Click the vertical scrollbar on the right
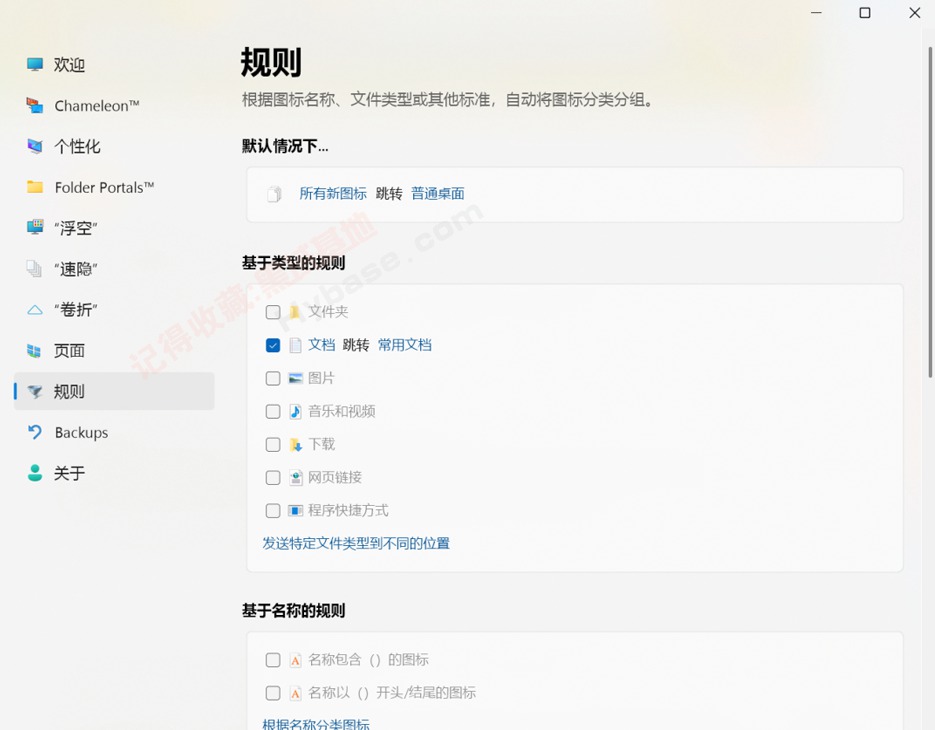935x730 pixels. click(x=929, y=200)
